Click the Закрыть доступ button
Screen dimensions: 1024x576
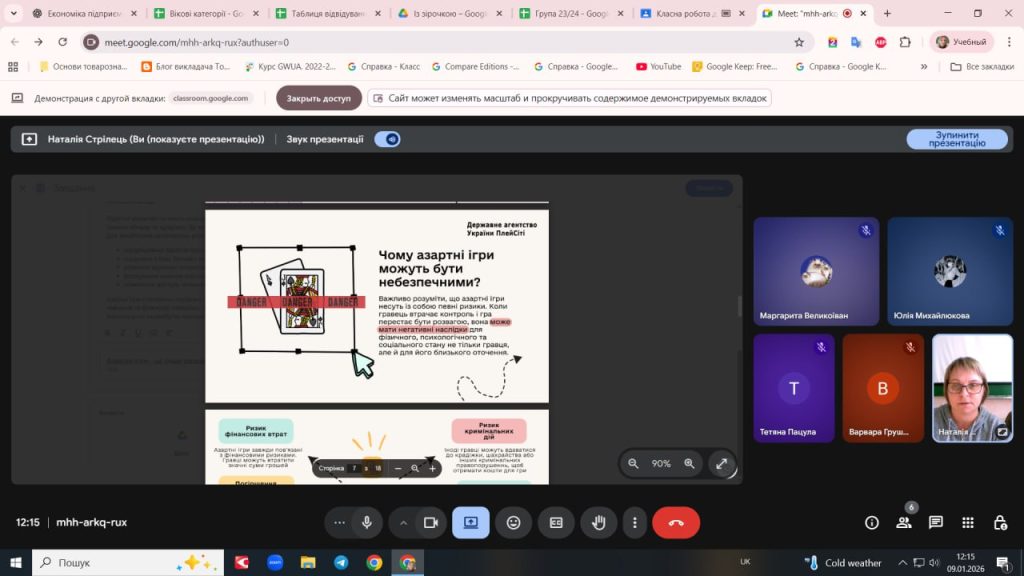318,98
